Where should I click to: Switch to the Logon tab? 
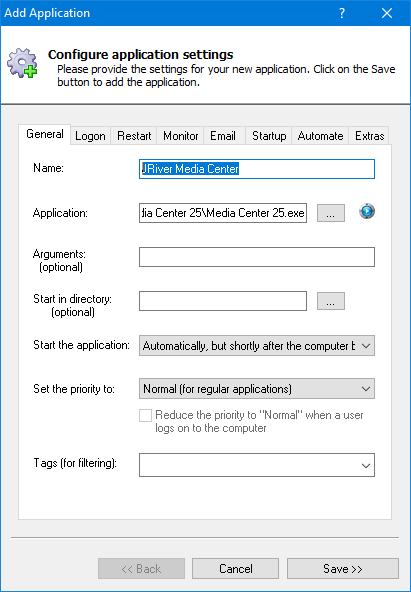click(x=90, y=136)
